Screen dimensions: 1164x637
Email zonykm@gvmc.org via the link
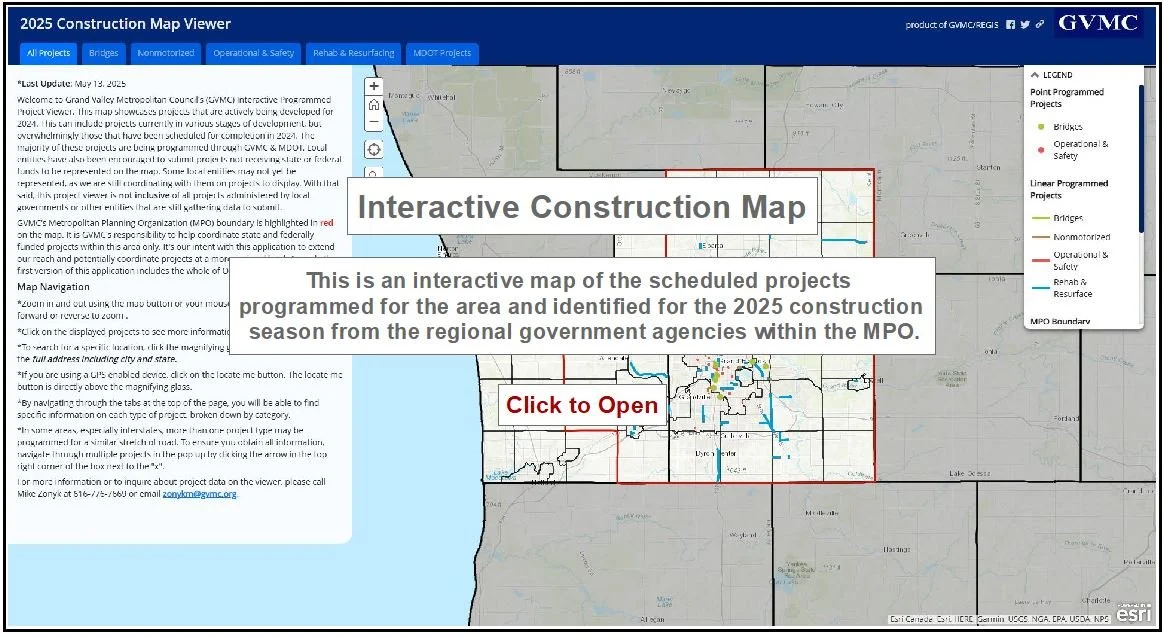pyautogui.click(x=200, y=494)
